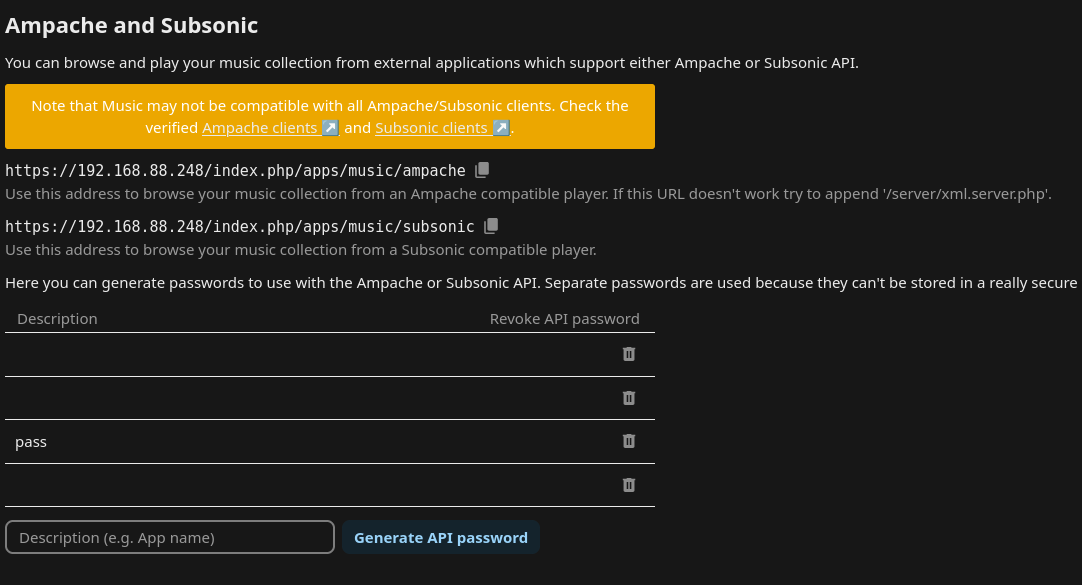Click external arrow icon after Subsonic clients
The width and height of the screenshot is (1082, 585).
click(x=501, y=128)
